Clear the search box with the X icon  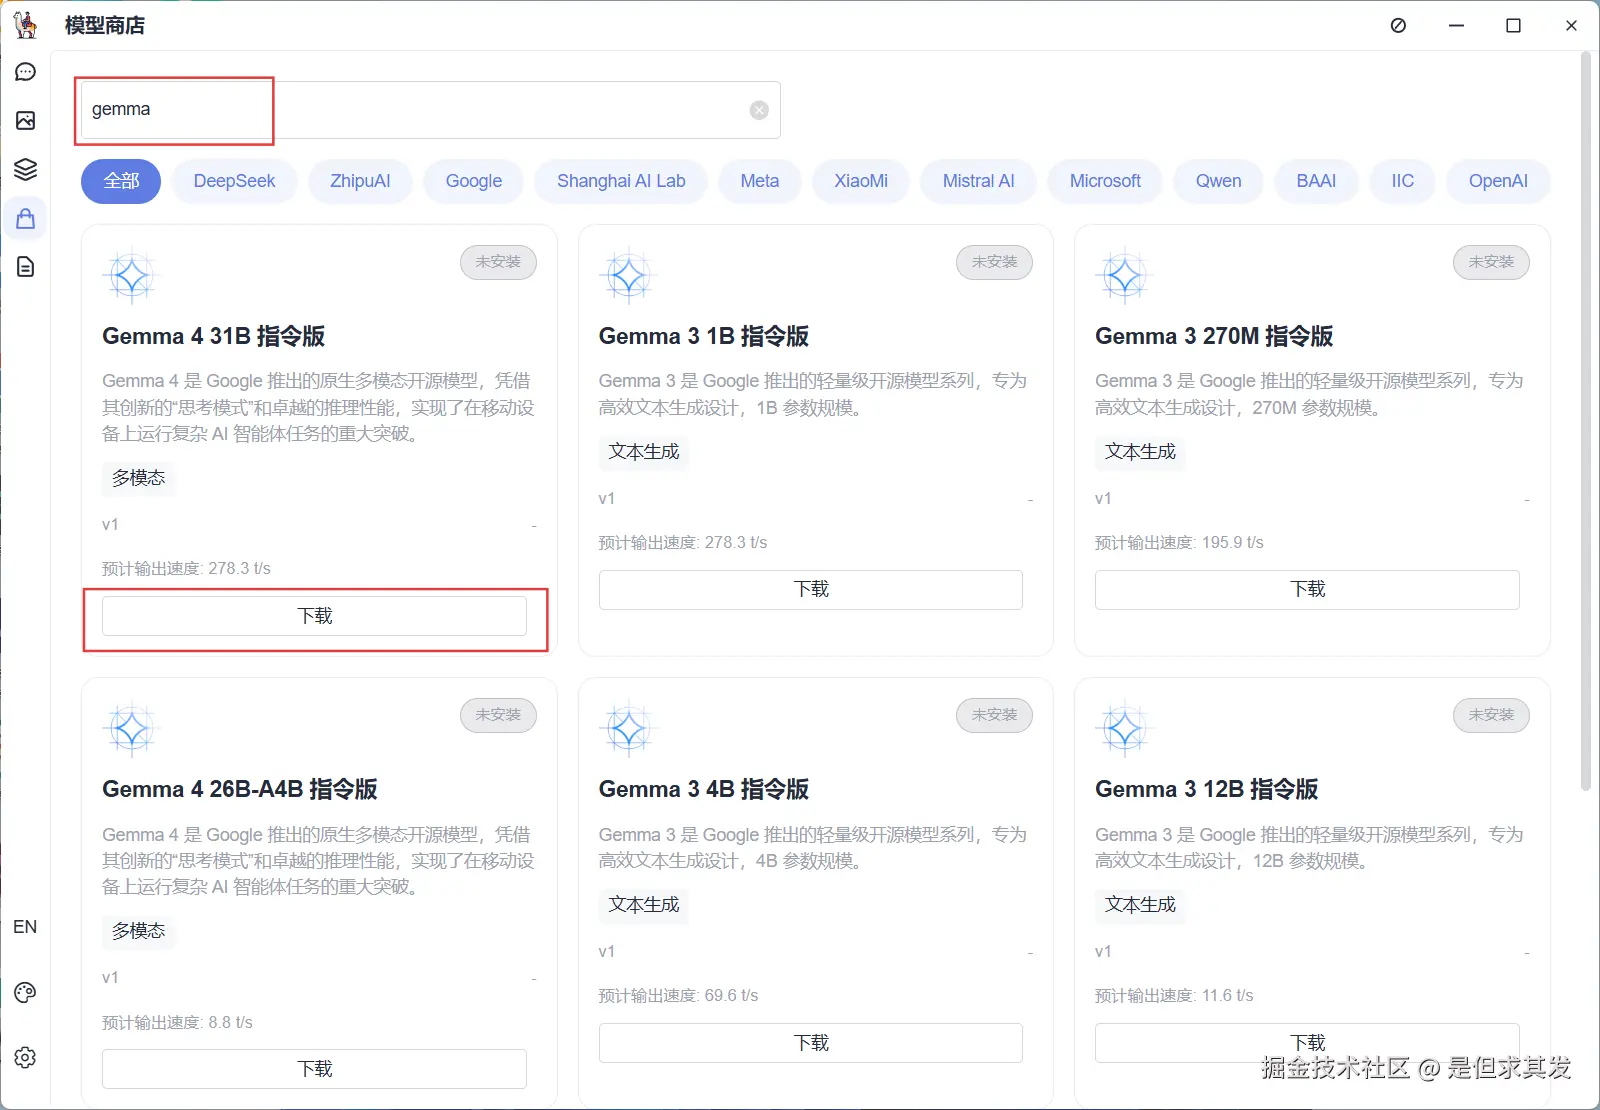point(758,110)
